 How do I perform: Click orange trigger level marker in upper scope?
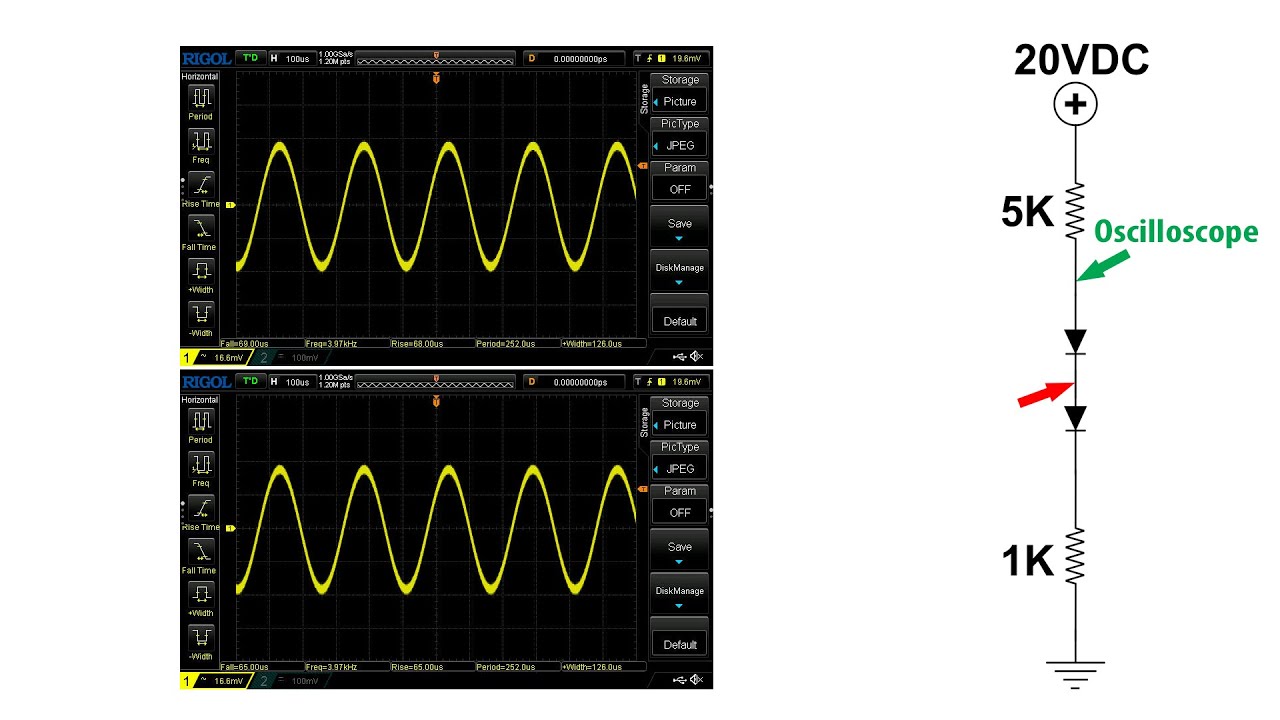pos(643,166)
